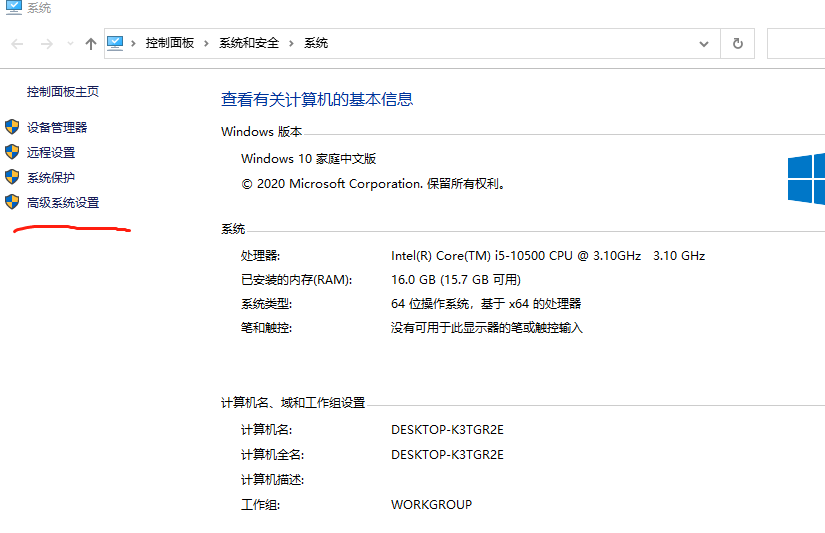Click shield icon beside 设备管理器

pos(12,127)
